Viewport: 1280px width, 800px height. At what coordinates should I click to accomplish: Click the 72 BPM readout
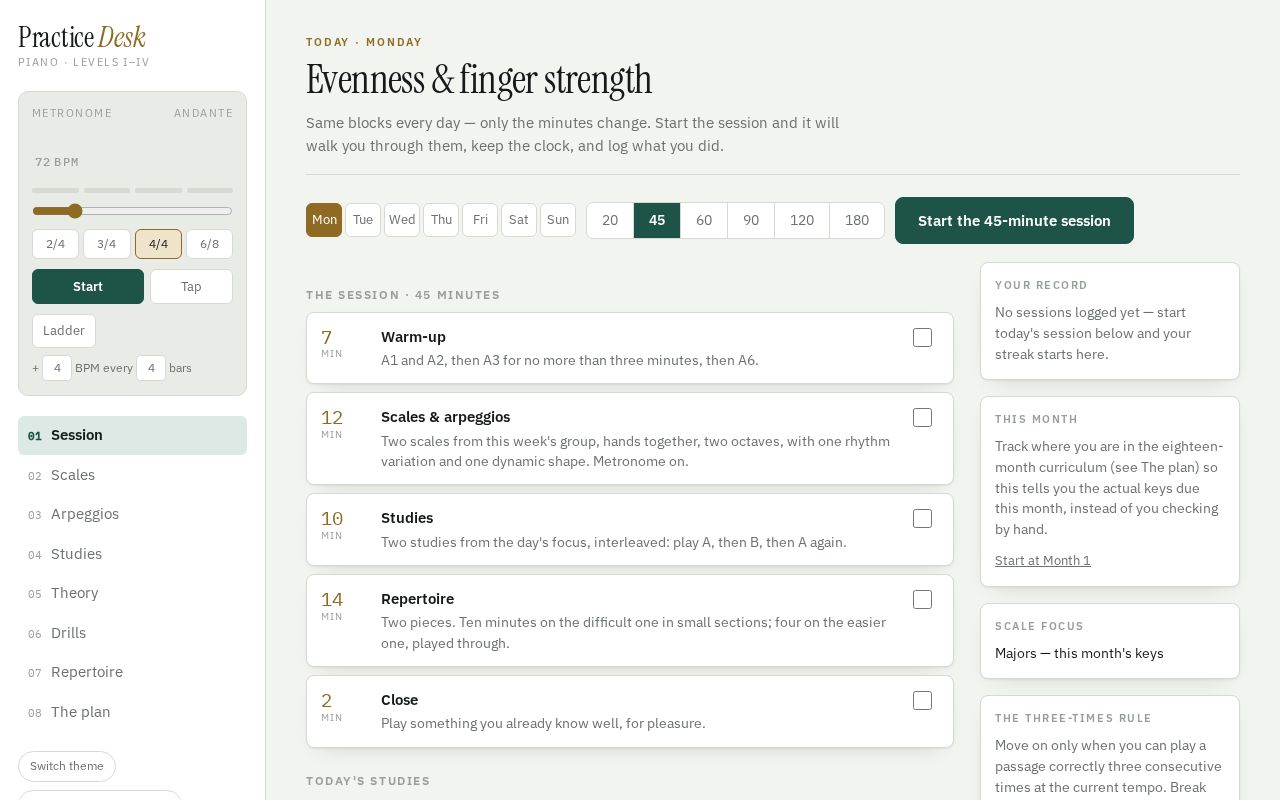[x=57, y=162]
